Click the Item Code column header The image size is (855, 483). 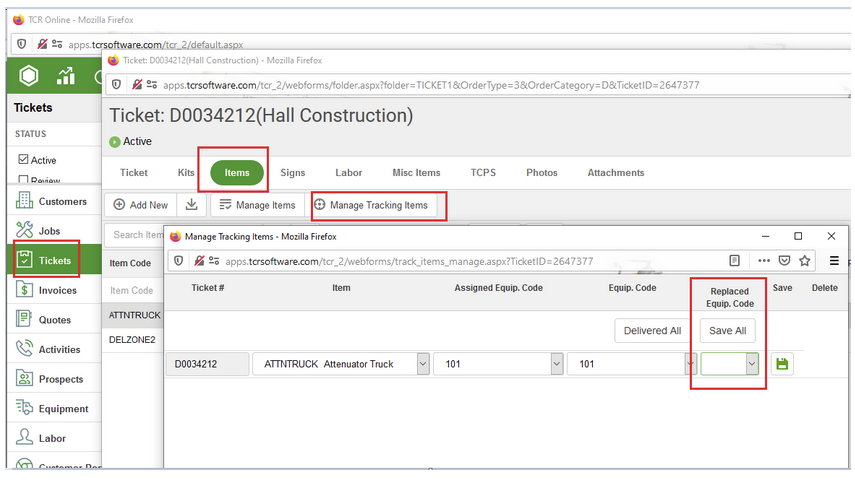[x=130, y=263]
